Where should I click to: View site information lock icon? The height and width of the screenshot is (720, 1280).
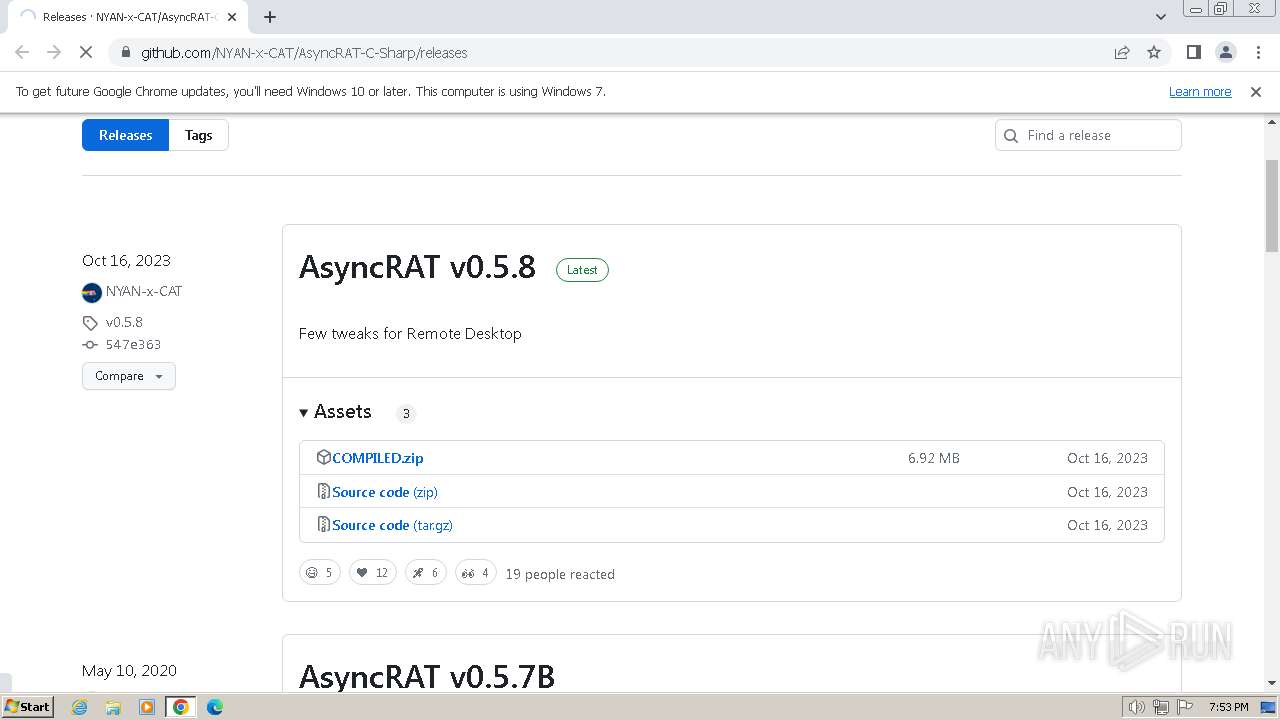pos(125,52)
